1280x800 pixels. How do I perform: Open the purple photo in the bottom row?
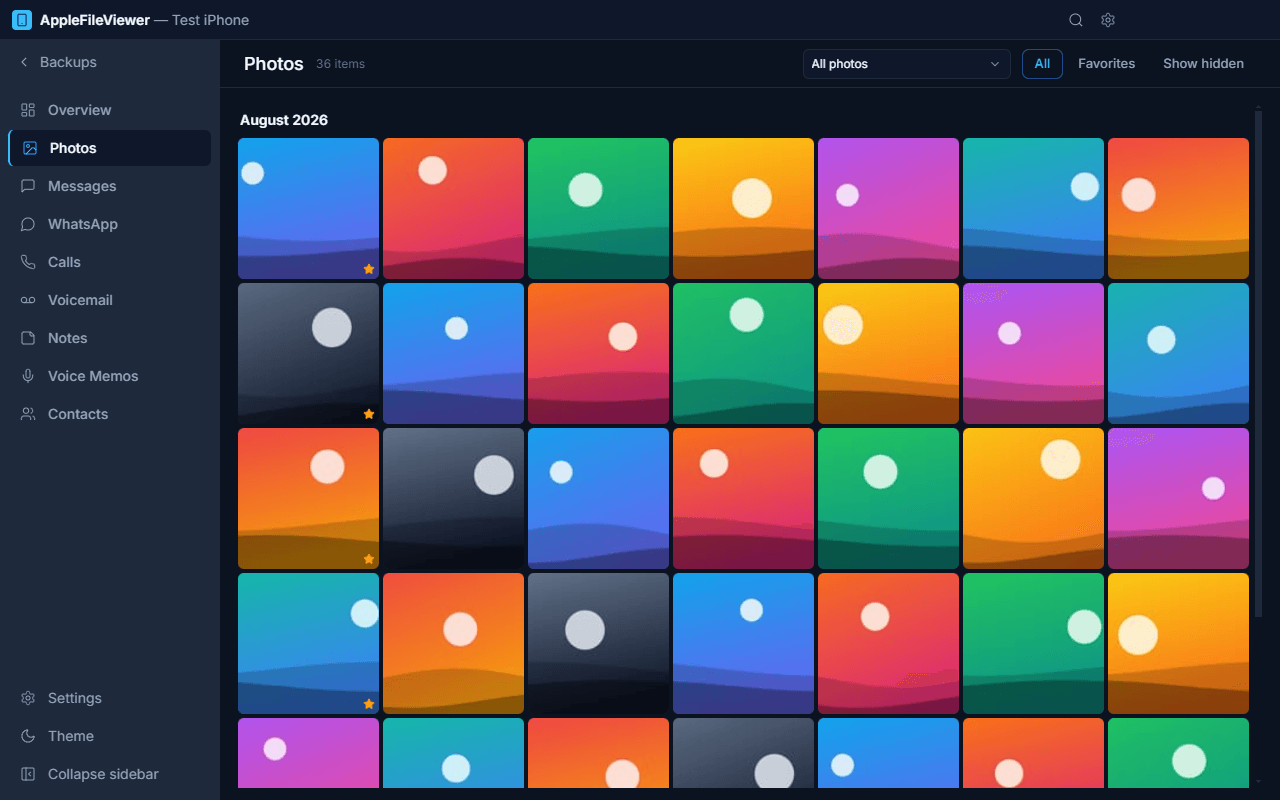pyautogui.click(x=308, y=753)
